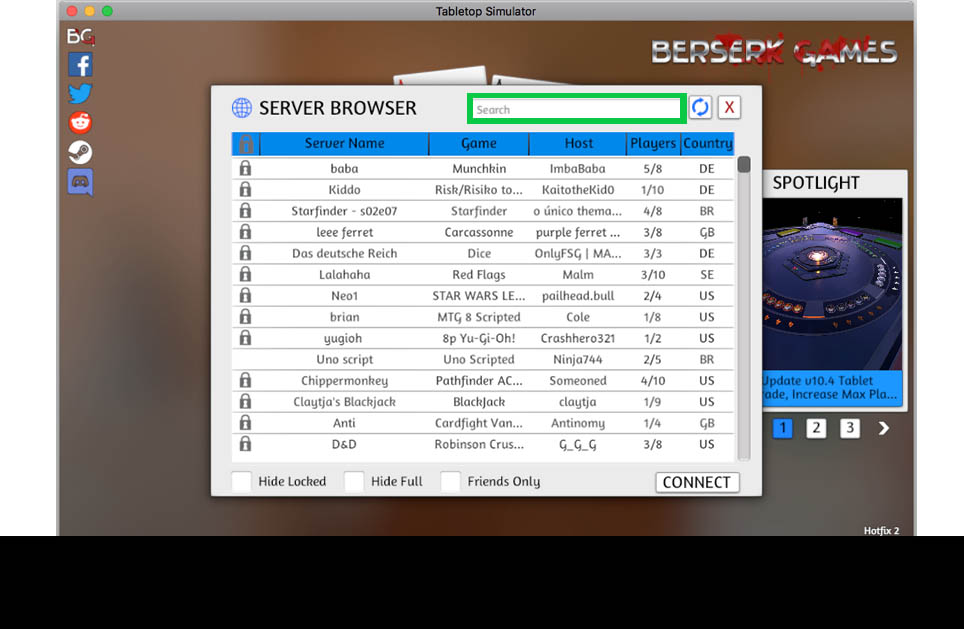Click the lock icon on Anti row
This screenshot has height=629, width=964.
click(245, 422)
